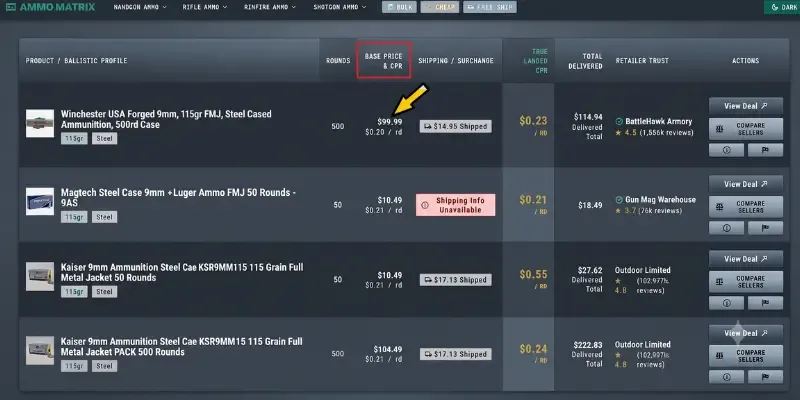
Task: Compare sellers for Kaiser PACK 500 Rounds
Action: tap(745, 356)
